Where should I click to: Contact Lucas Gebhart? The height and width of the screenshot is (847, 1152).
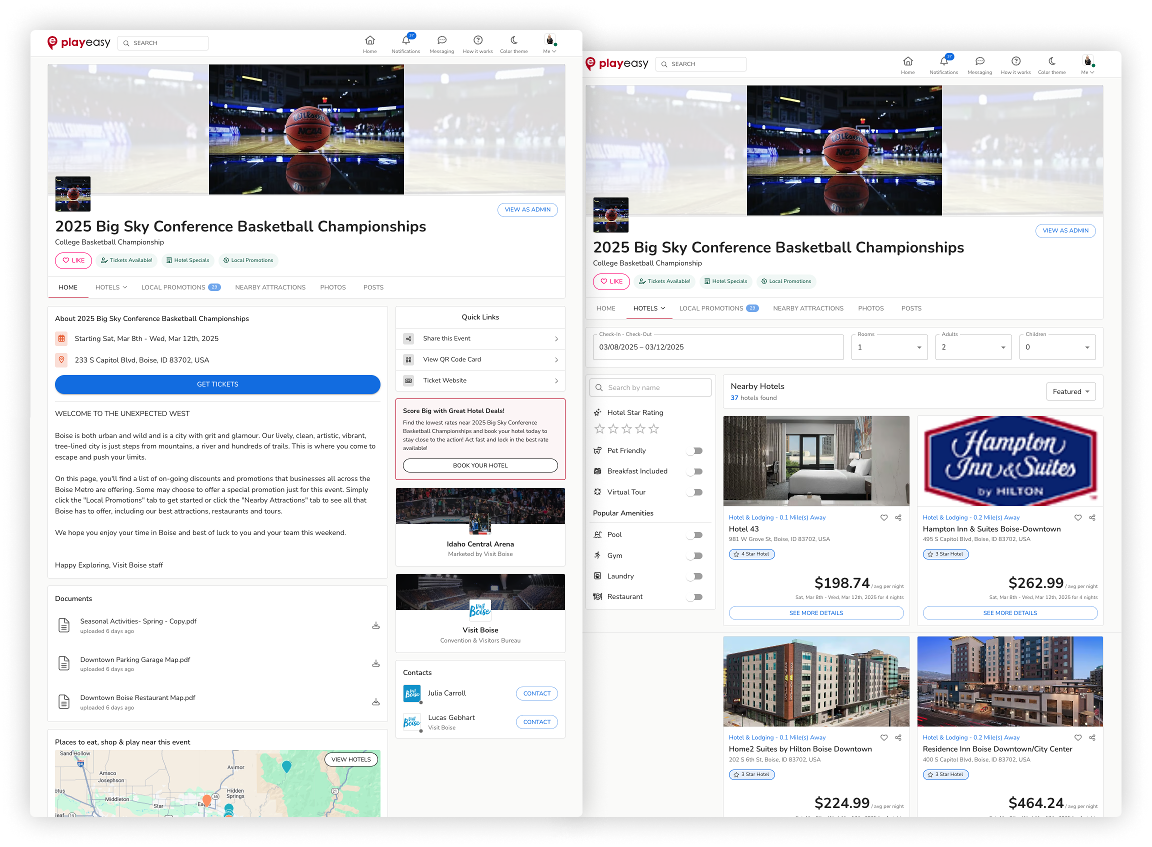coord(537,722)
